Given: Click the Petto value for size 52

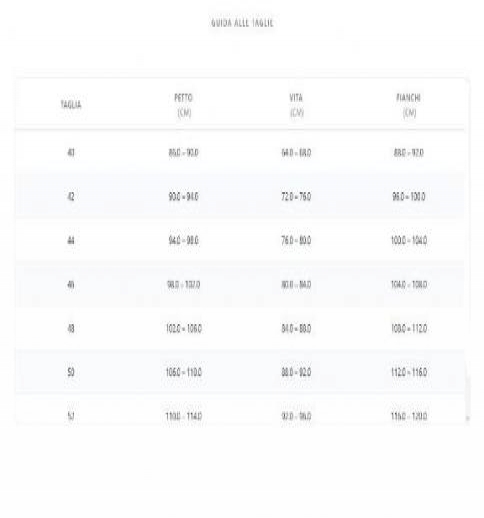Looking at the screenshot, I should point(184,416).
